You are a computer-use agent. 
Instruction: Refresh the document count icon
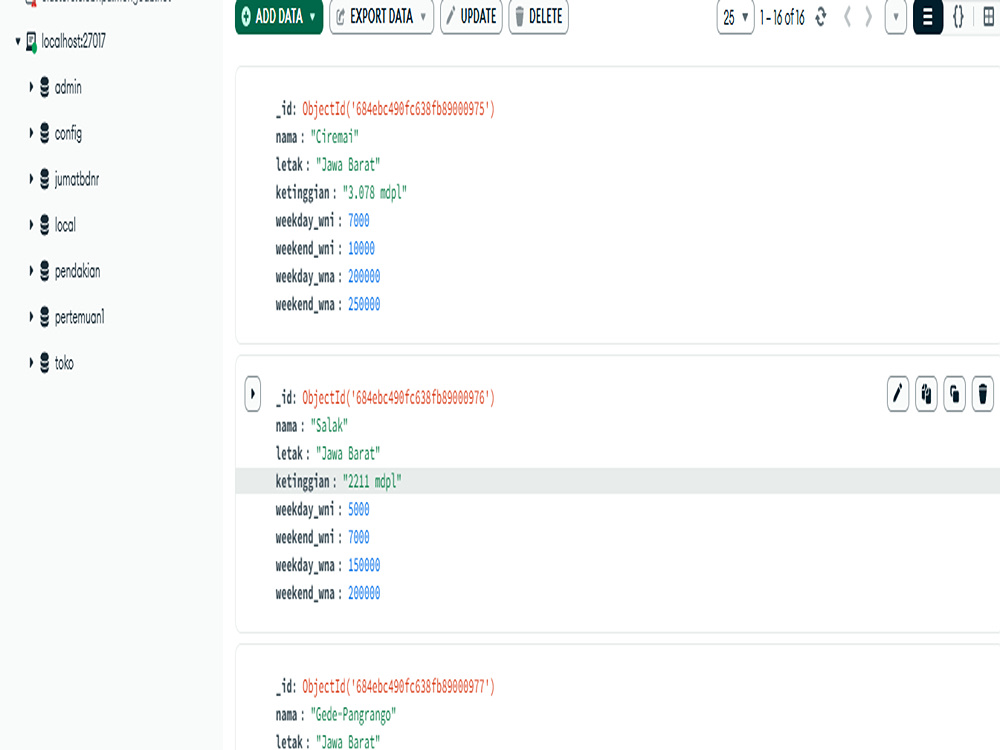(x=821, y=17)
